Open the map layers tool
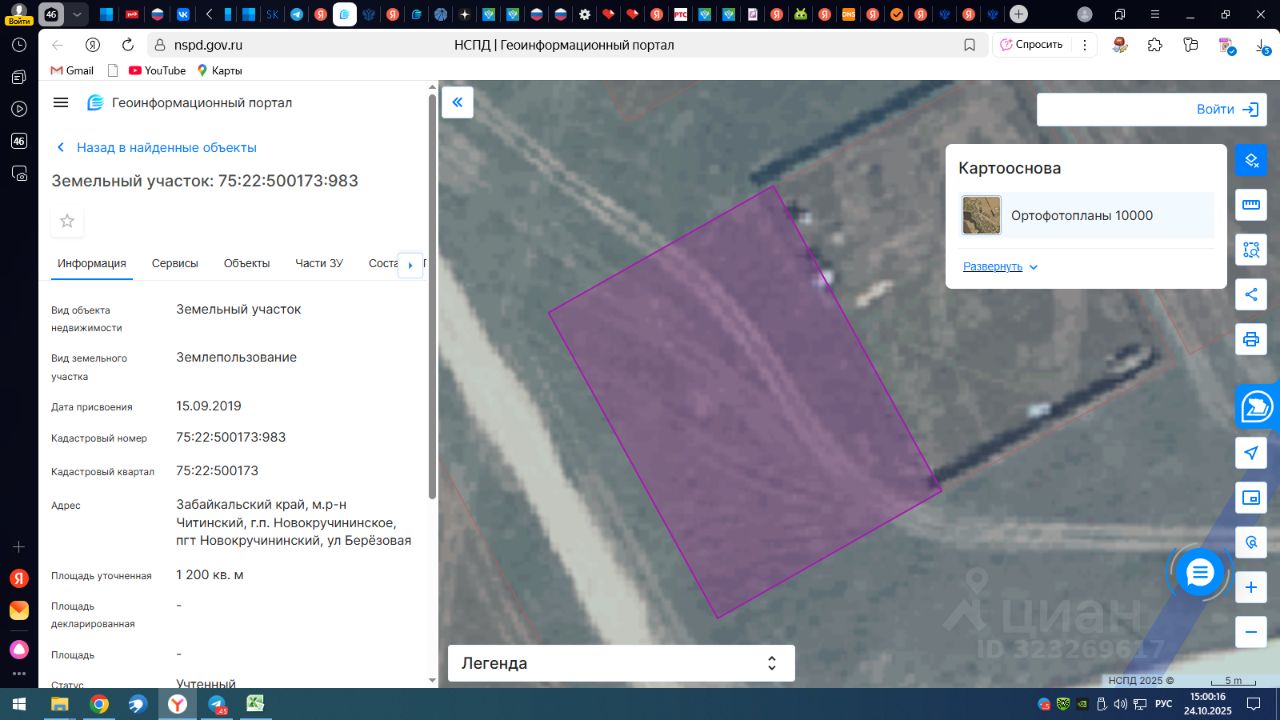 pyautogui.click(x=1251, y=160)
